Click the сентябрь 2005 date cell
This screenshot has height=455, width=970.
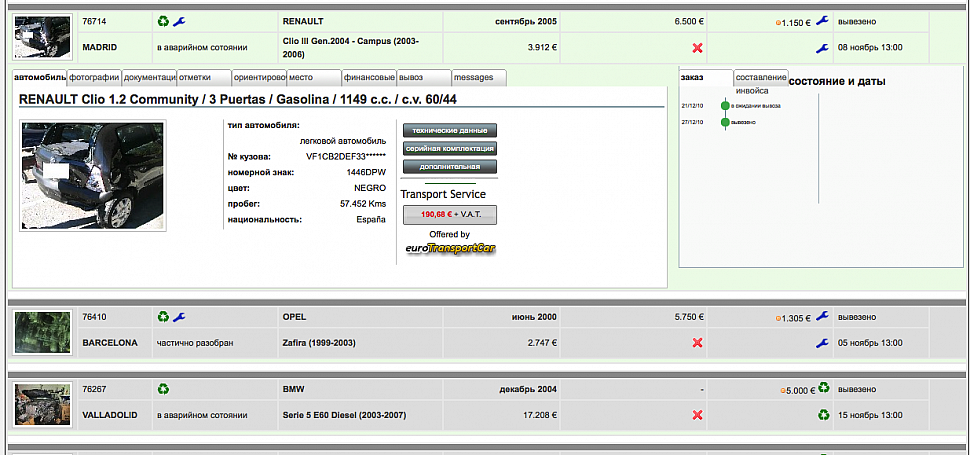pos(502,21)
